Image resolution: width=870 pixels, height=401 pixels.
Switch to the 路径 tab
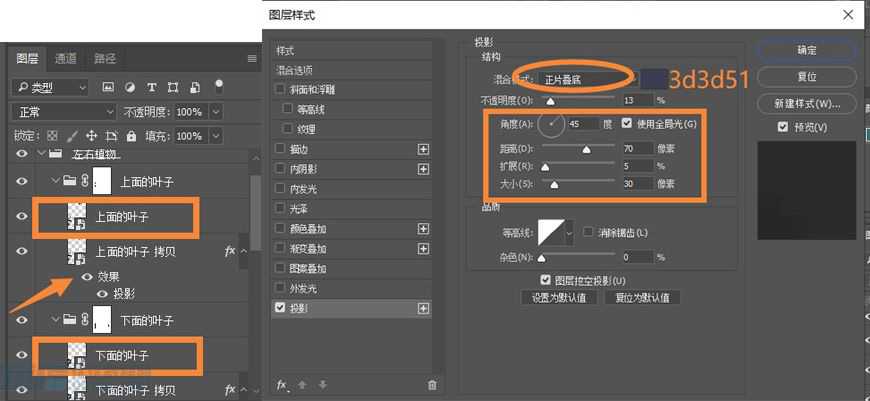[104, 58]
